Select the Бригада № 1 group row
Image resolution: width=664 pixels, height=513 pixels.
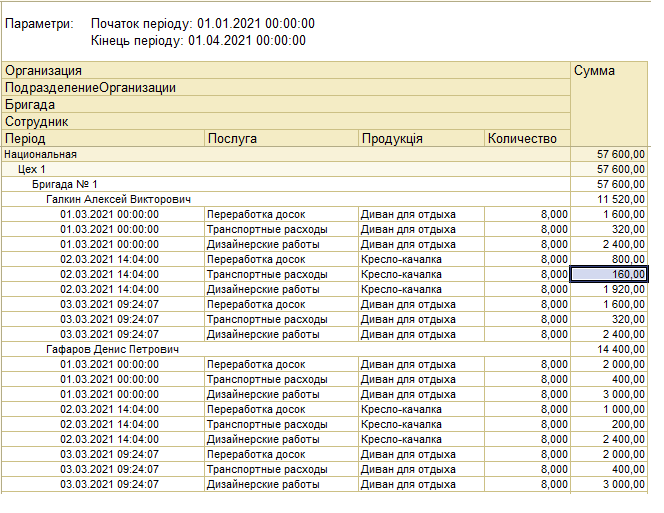286,184
